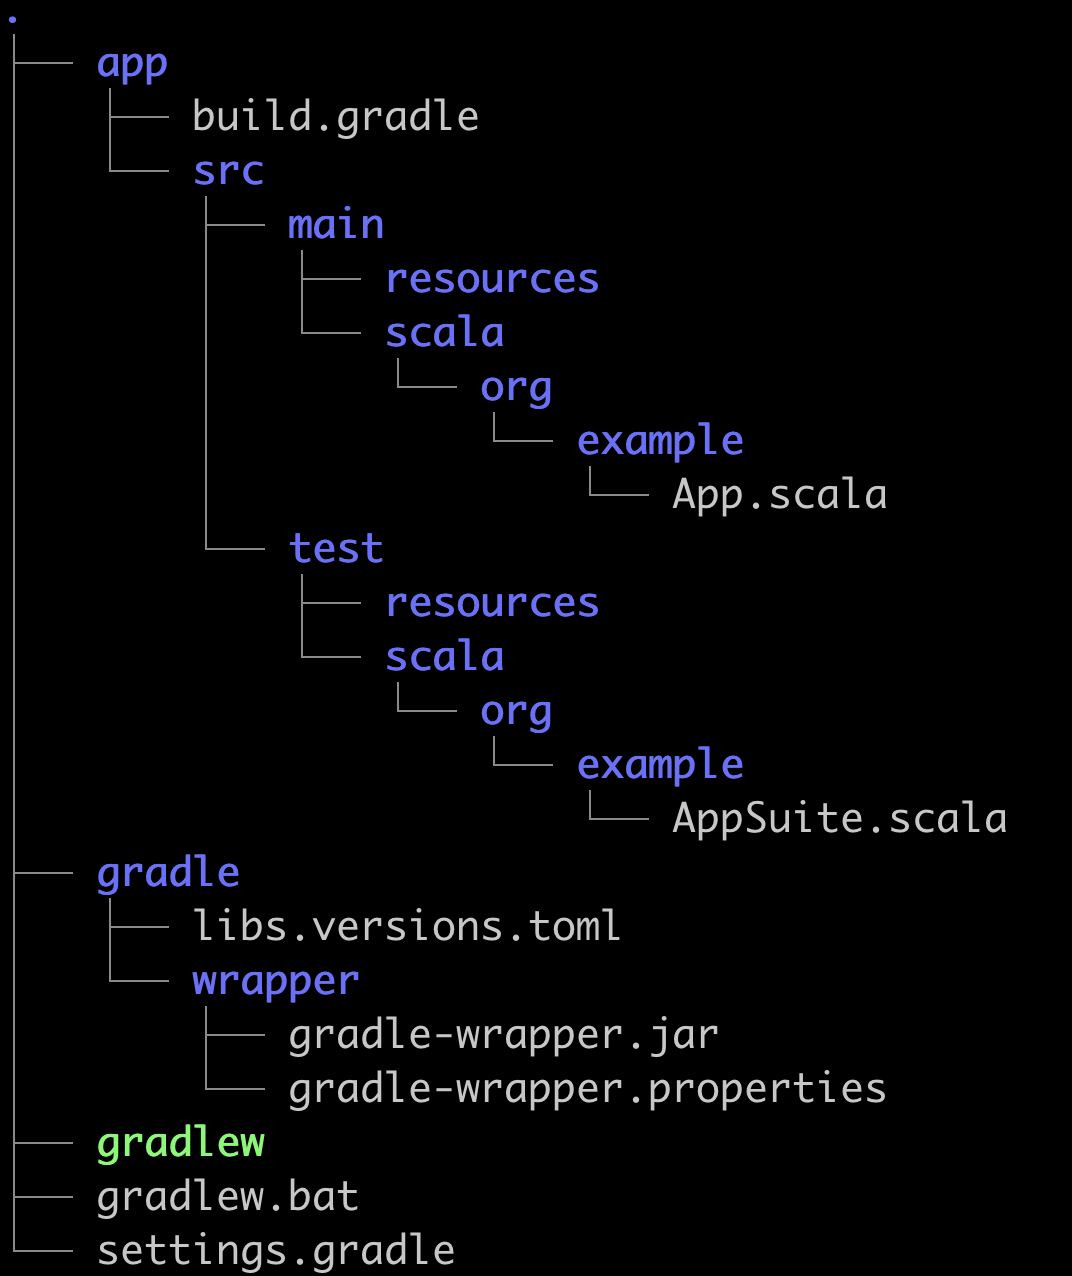Select build.gradle under the app folder
Screen dimensions: 1072x1276
[335, 117]
